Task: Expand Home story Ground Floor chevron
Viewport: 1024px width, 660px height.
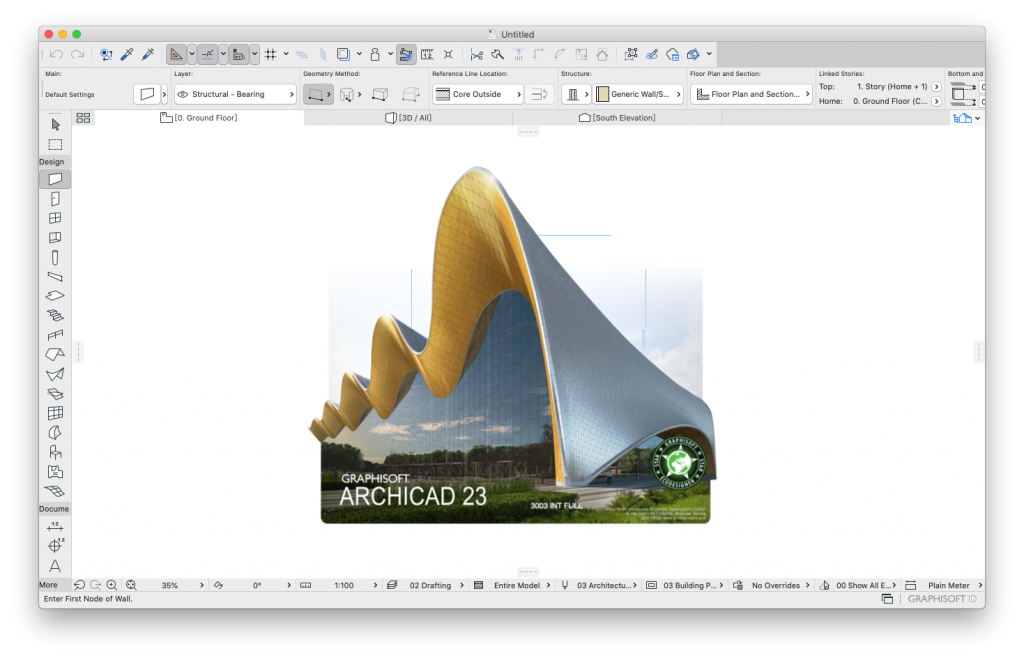Action: coord(936,101)
